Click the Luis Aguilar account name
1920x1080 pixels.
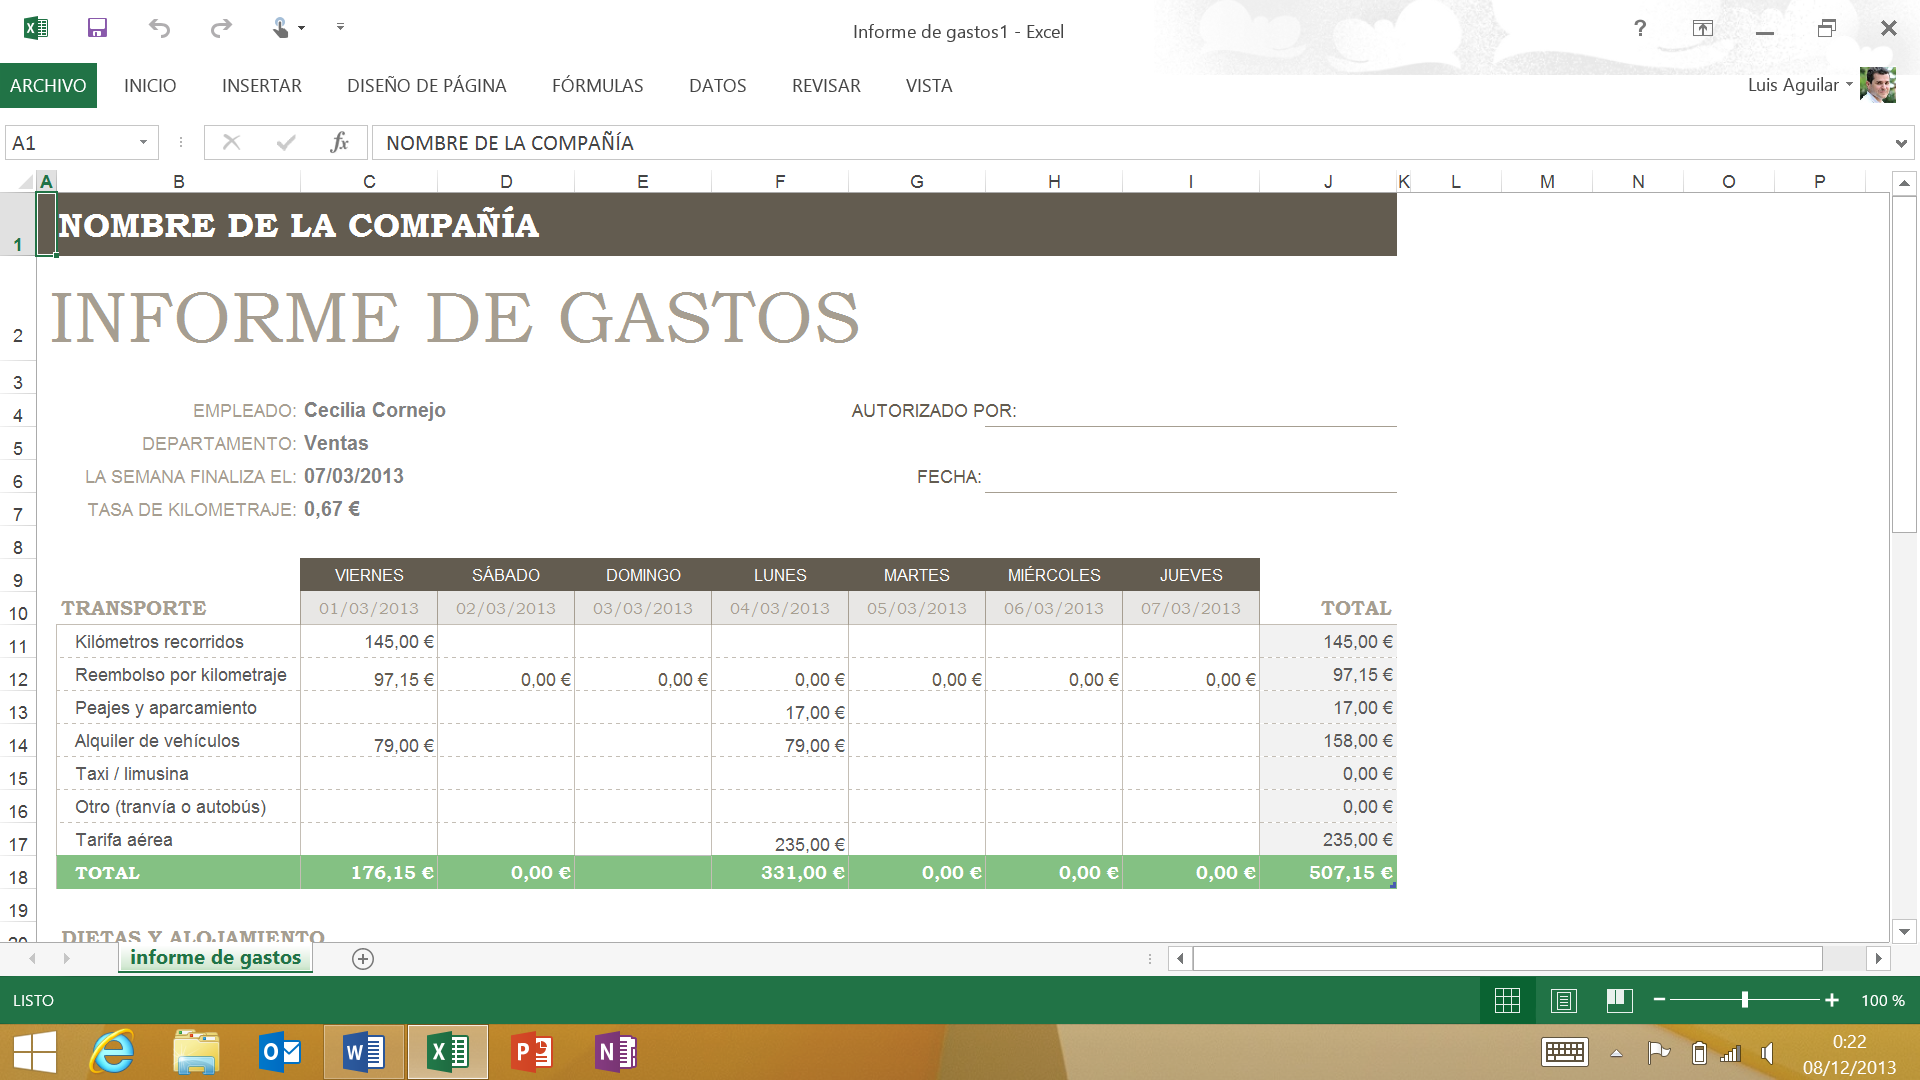click(1793, 85)
